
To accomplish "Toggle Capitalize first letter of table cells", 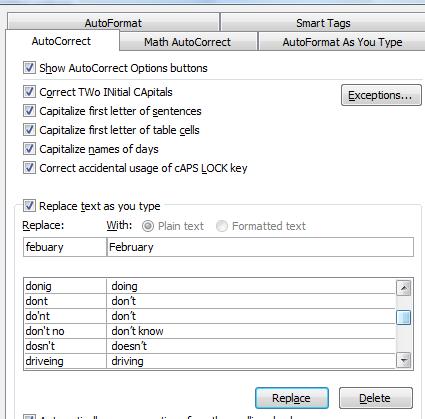I will tap(29, 130).
